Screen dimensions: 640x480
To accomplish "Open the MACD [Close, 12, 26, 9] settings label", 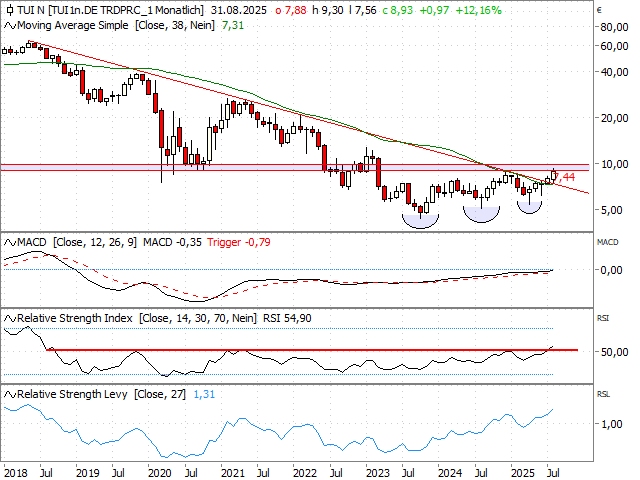I will [x=77, y=242].
